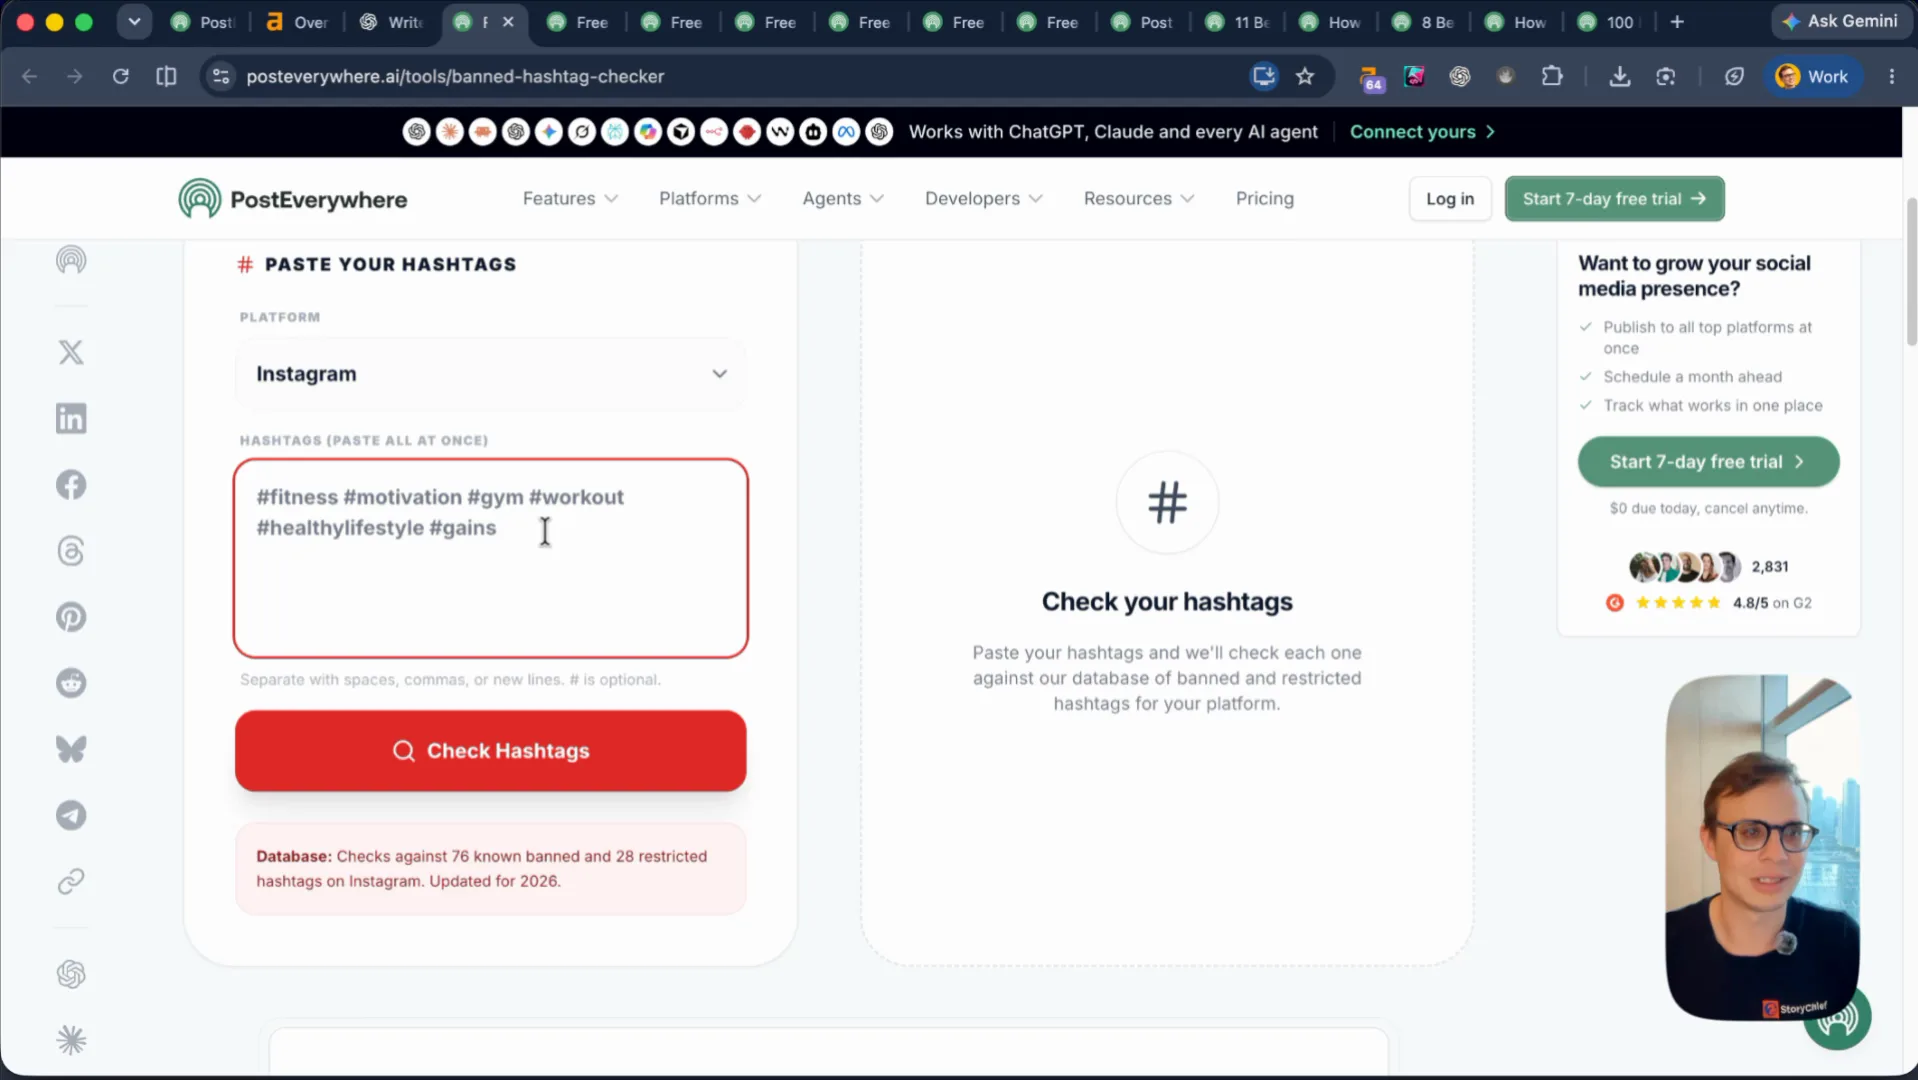Open the Threads sidebar icon

71,551
